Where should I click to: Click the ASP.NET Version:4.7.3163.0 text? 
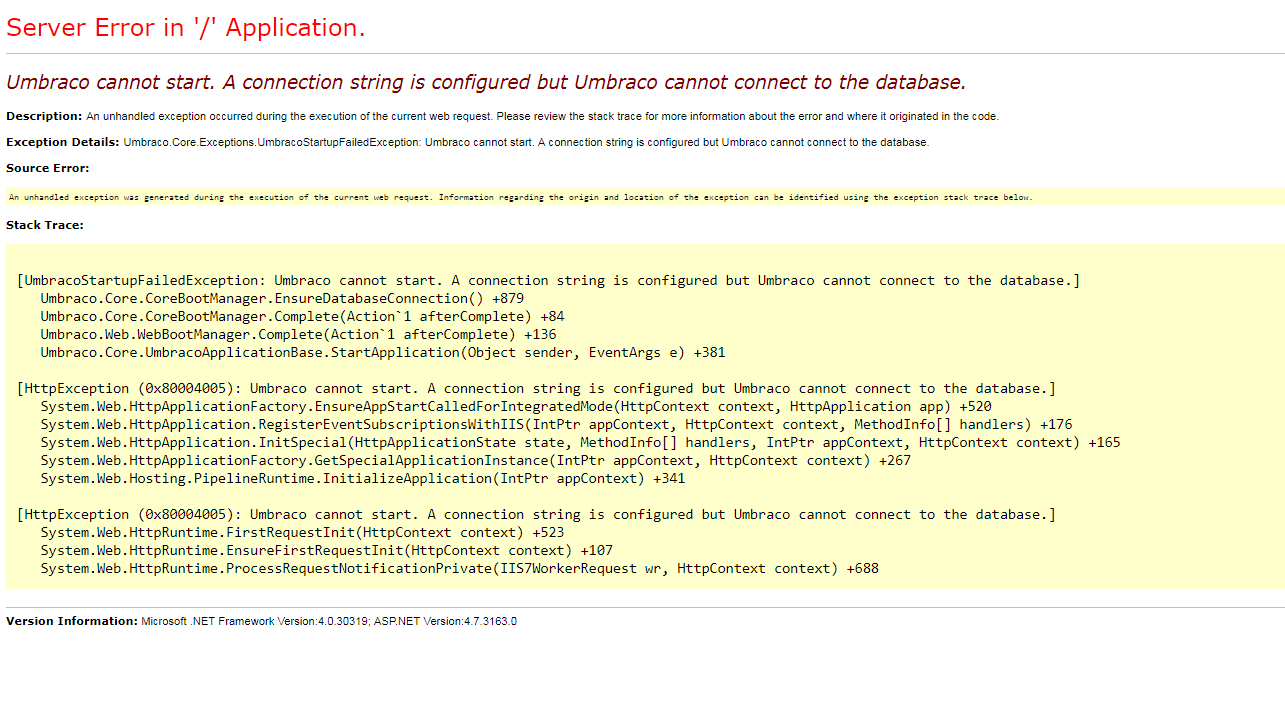tap(445, 621)
